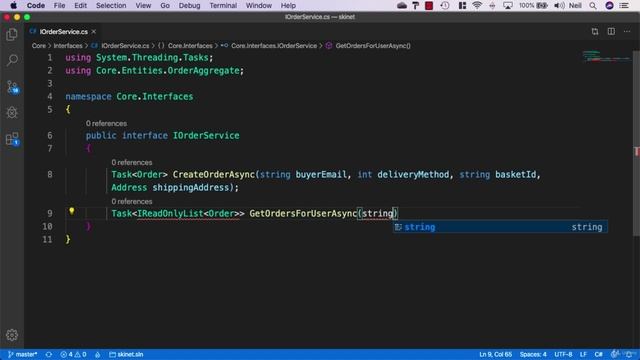This screenshot has width=640, height=360.
Task: Open the Debug menu
Action: [x=189, y=5]
